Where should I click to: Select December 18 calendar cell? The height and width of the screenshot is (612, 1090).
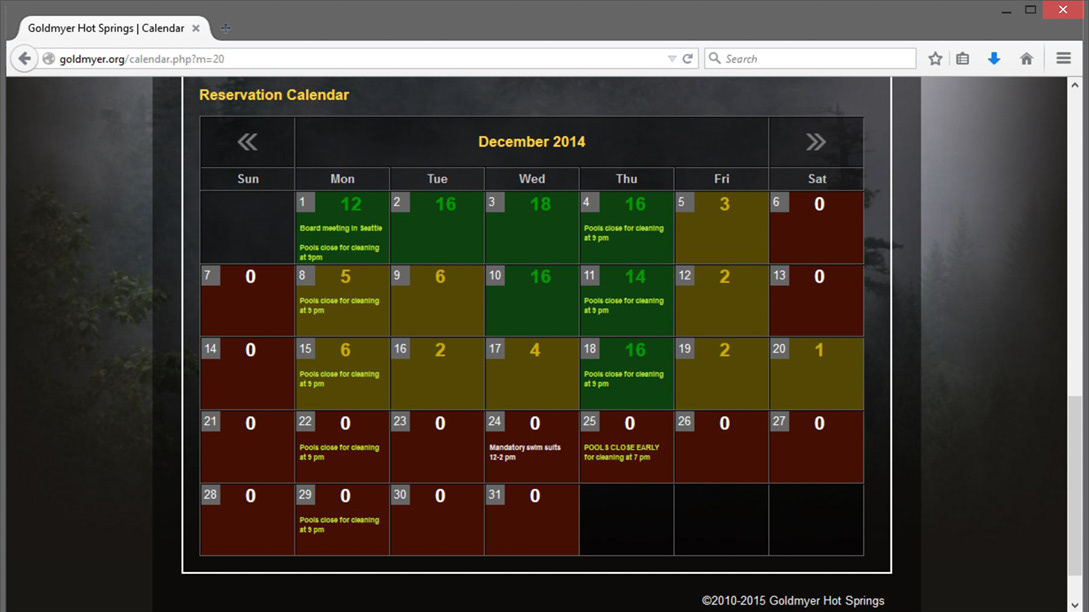pos(626,373)
